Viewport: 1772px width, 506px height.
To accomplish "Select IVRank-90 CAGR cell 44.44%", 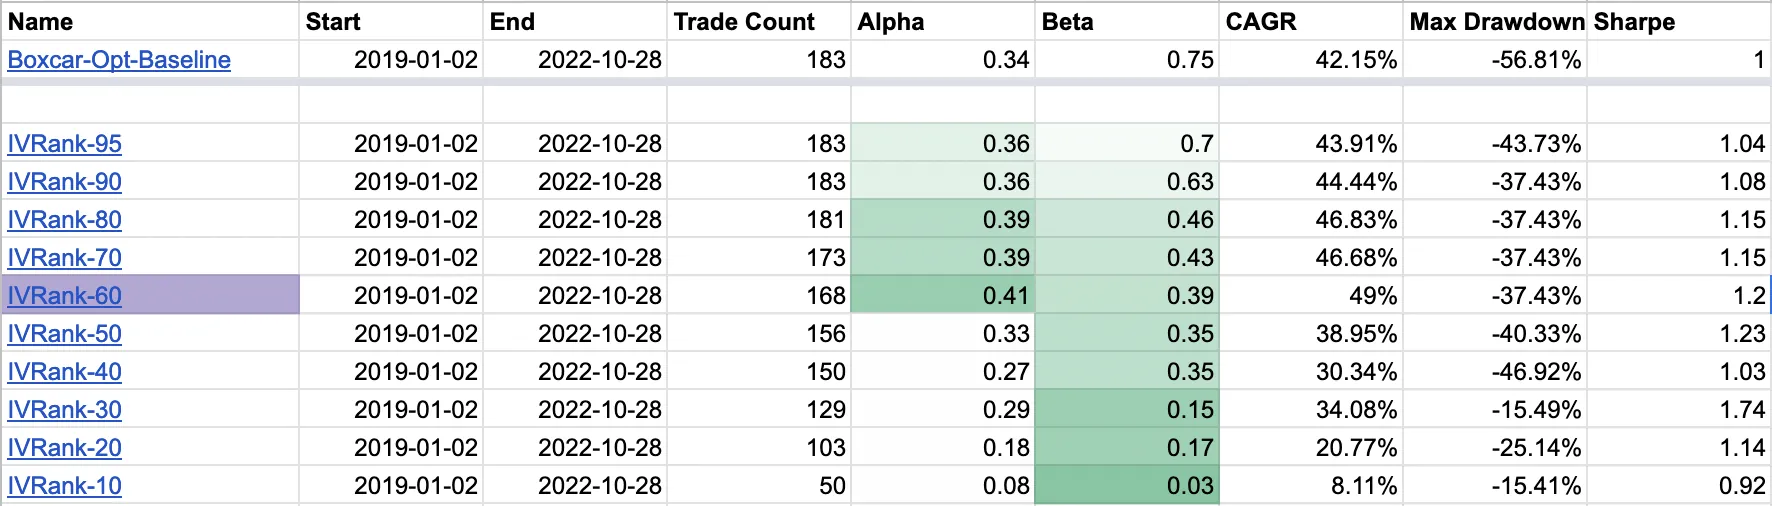I will click(1311, 182).
